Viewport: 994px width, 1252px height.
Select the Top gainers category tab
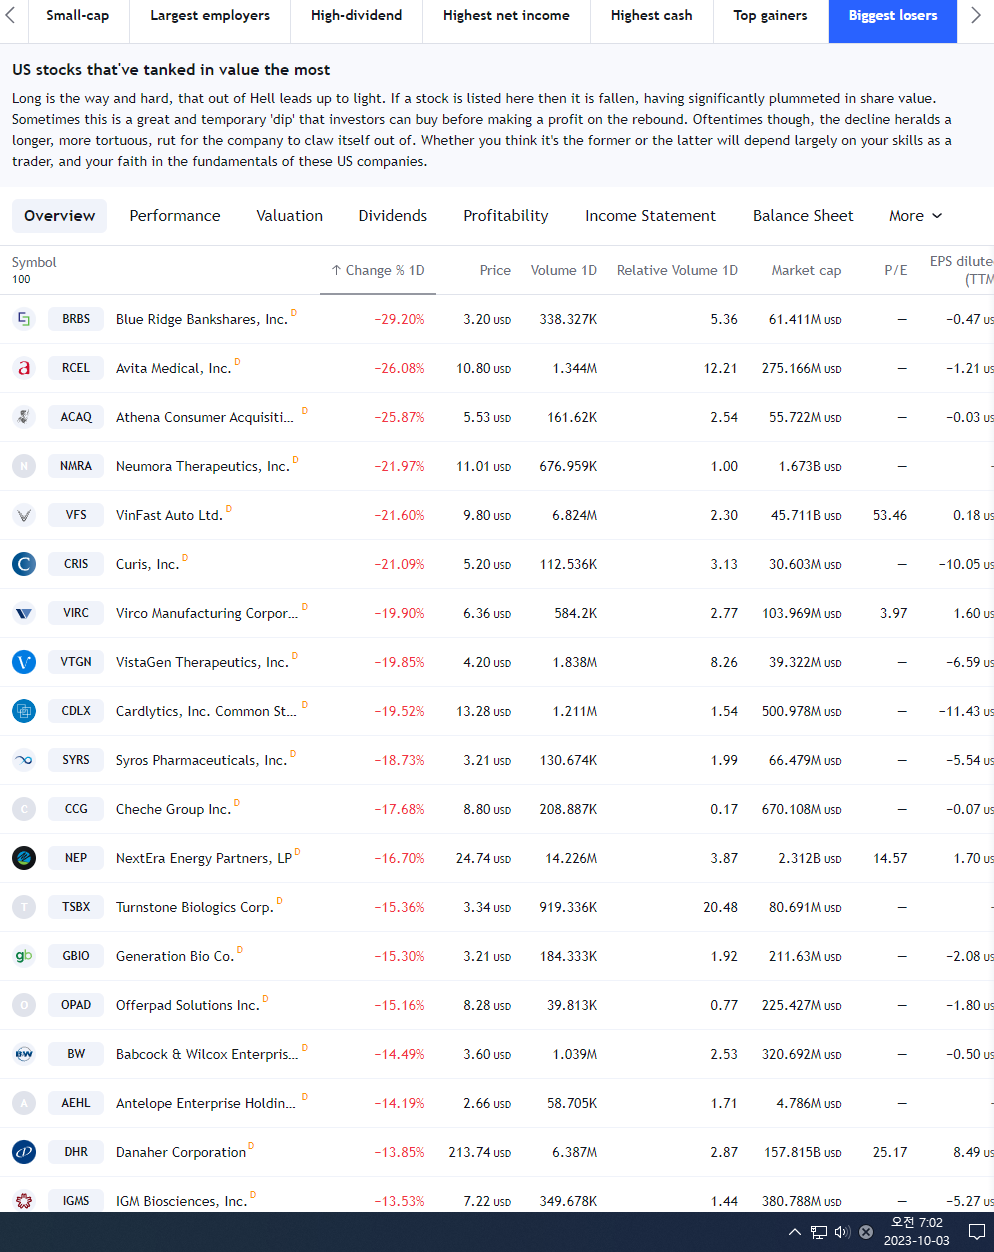770,16
